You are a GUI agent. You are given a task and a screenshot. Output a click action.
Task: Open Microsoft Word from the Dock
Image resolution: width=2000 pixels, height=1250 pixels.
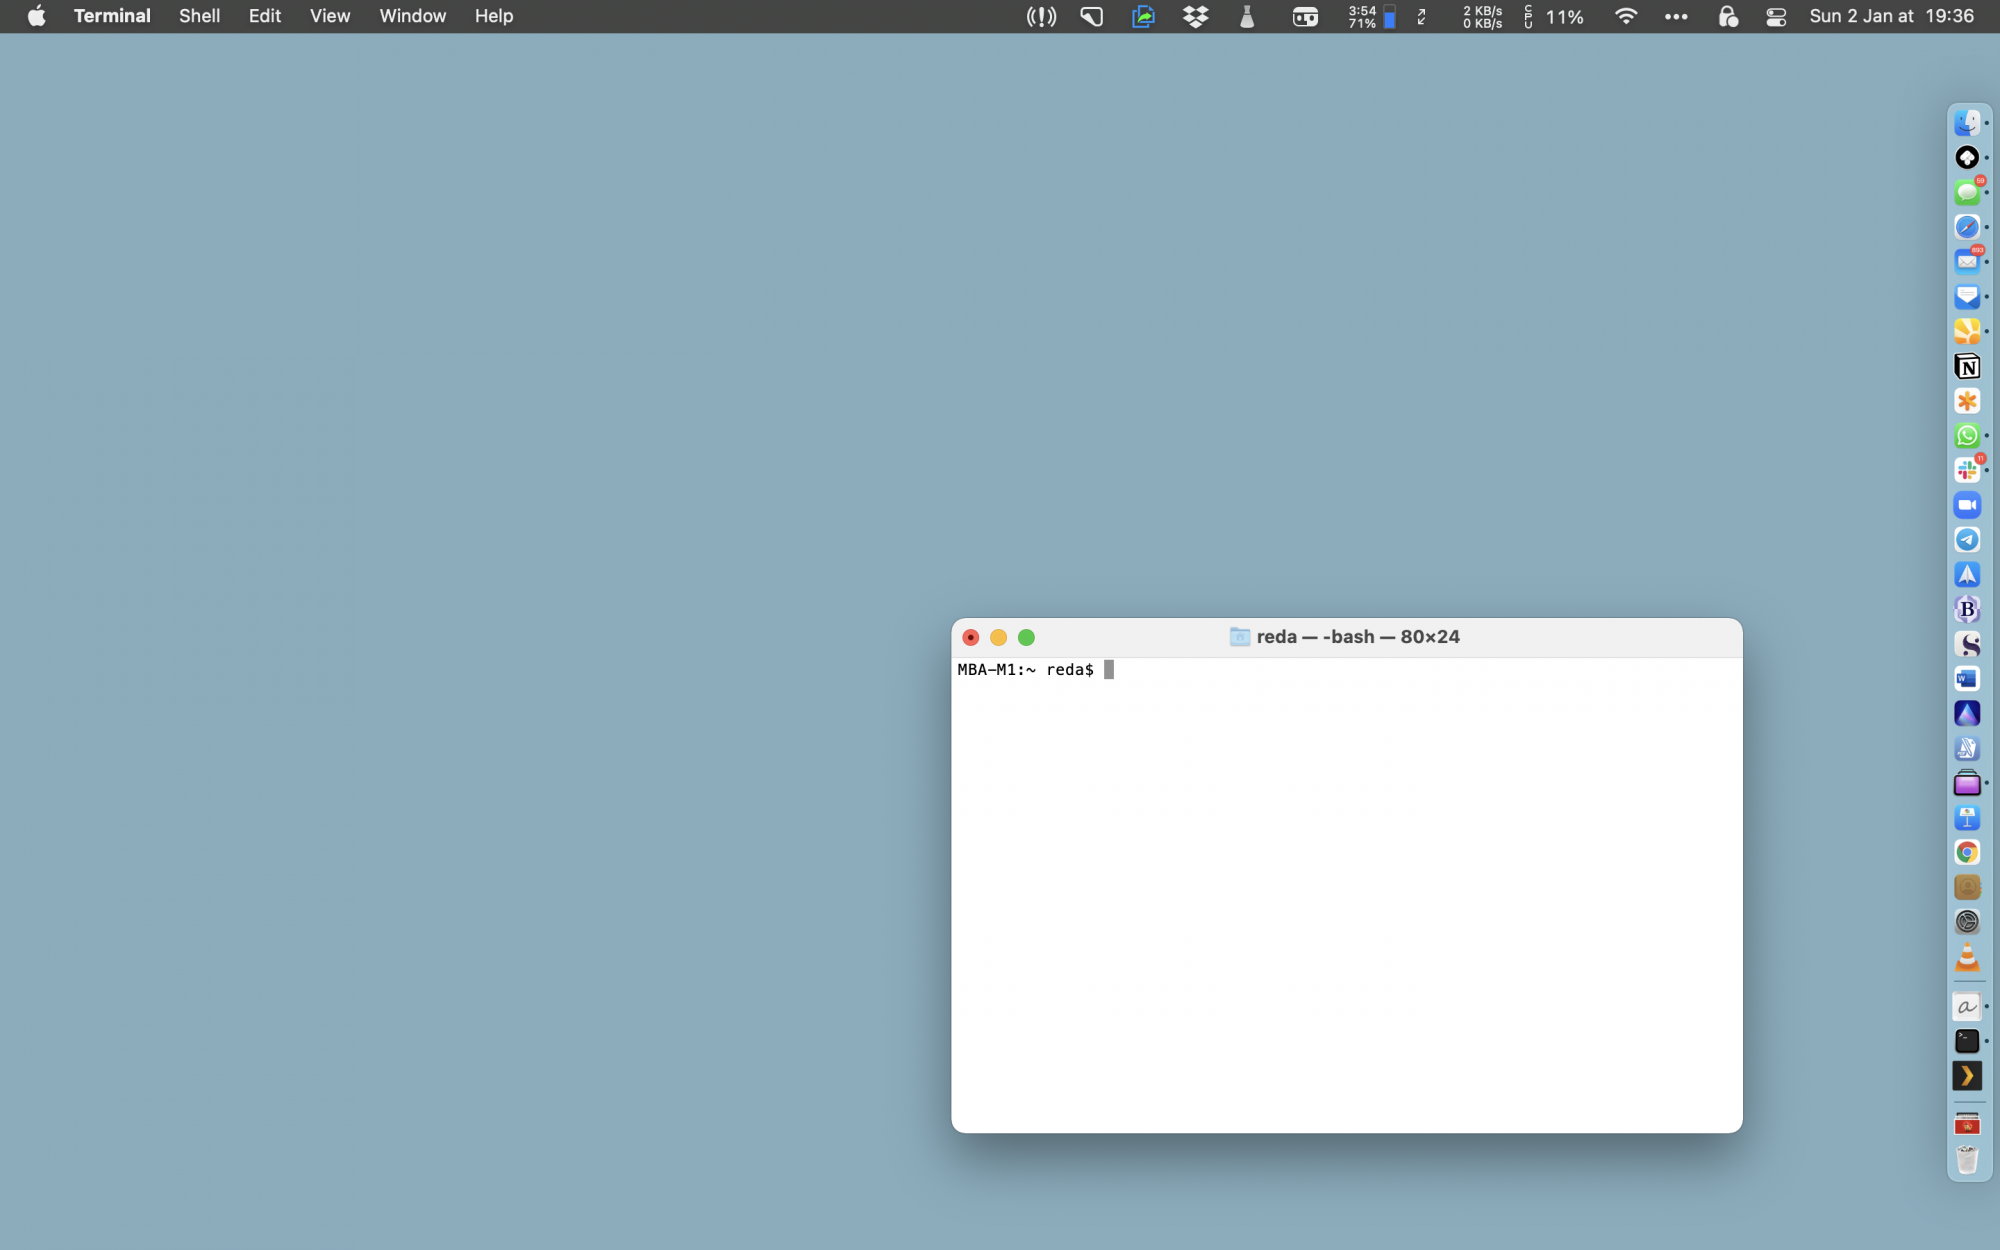[x=1968, y=679]
